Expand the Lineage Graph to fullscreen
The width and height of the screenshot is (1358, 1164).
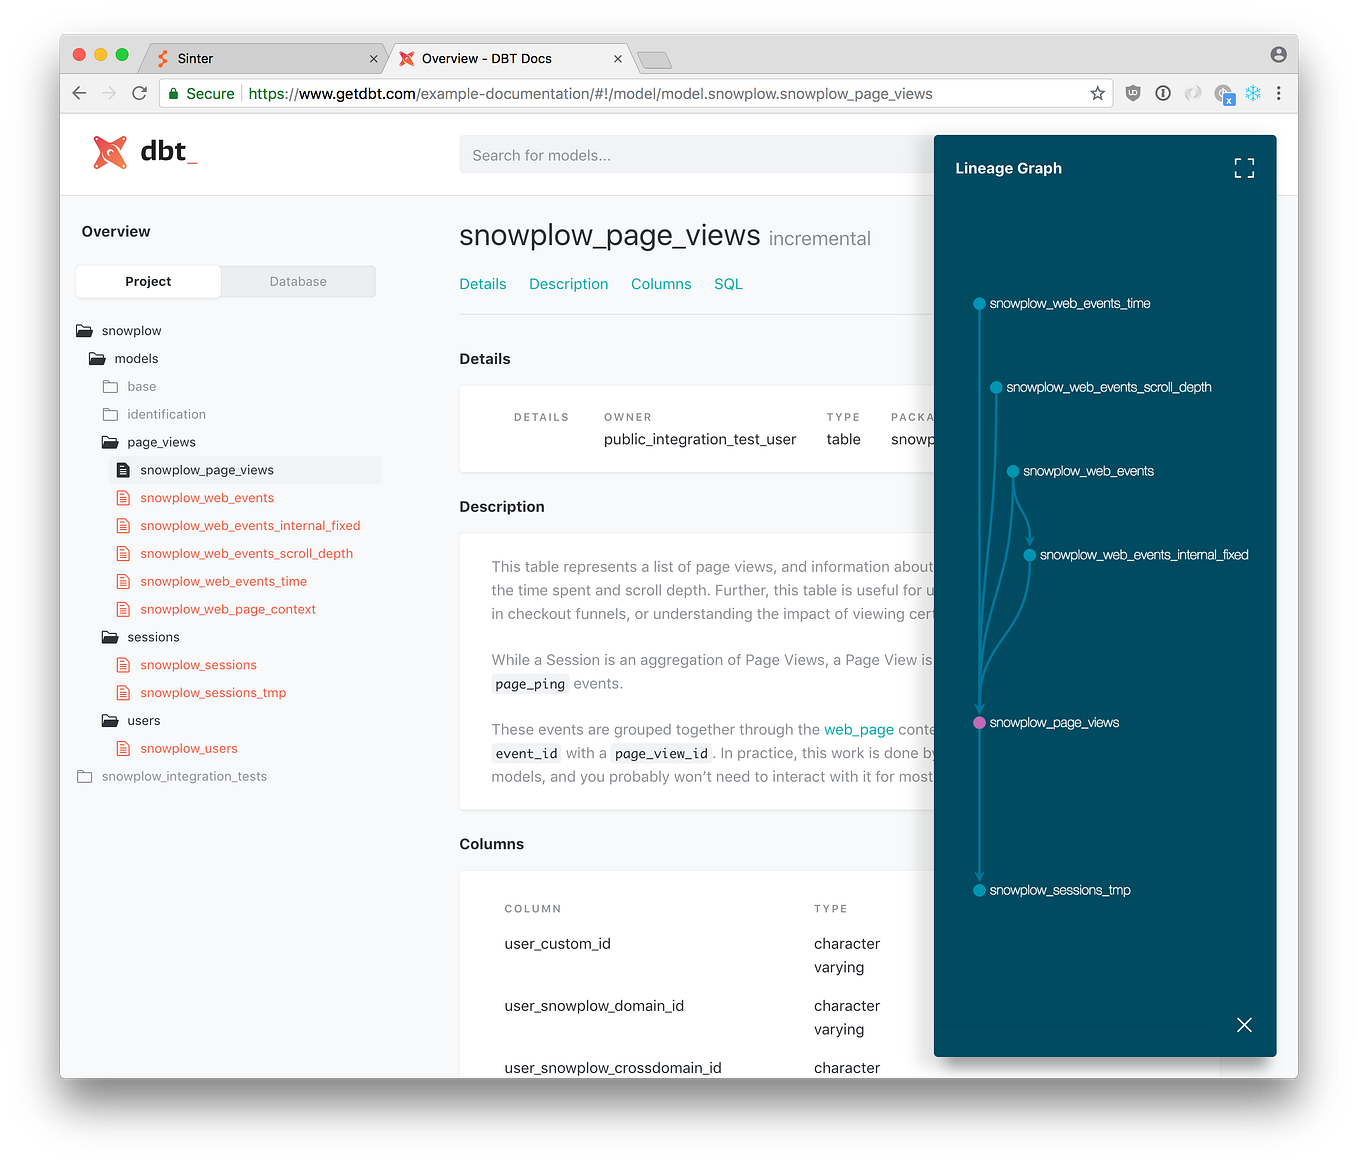pos(1243,167)
